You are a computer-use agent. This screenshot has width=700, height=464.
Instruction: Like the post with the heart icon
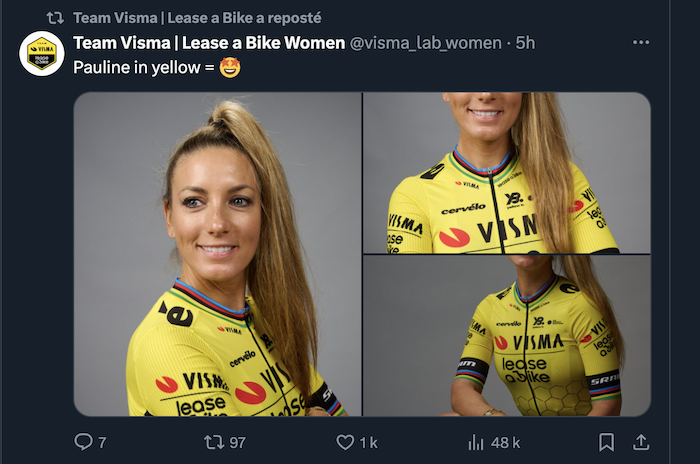(x=345, y=442)
